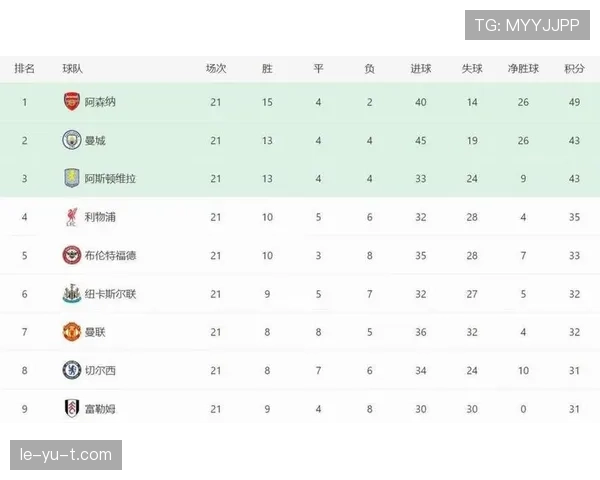Screen dimensions: 600x480
Task: Click the Fulham club crest icon
Action: tap(71, 408)
